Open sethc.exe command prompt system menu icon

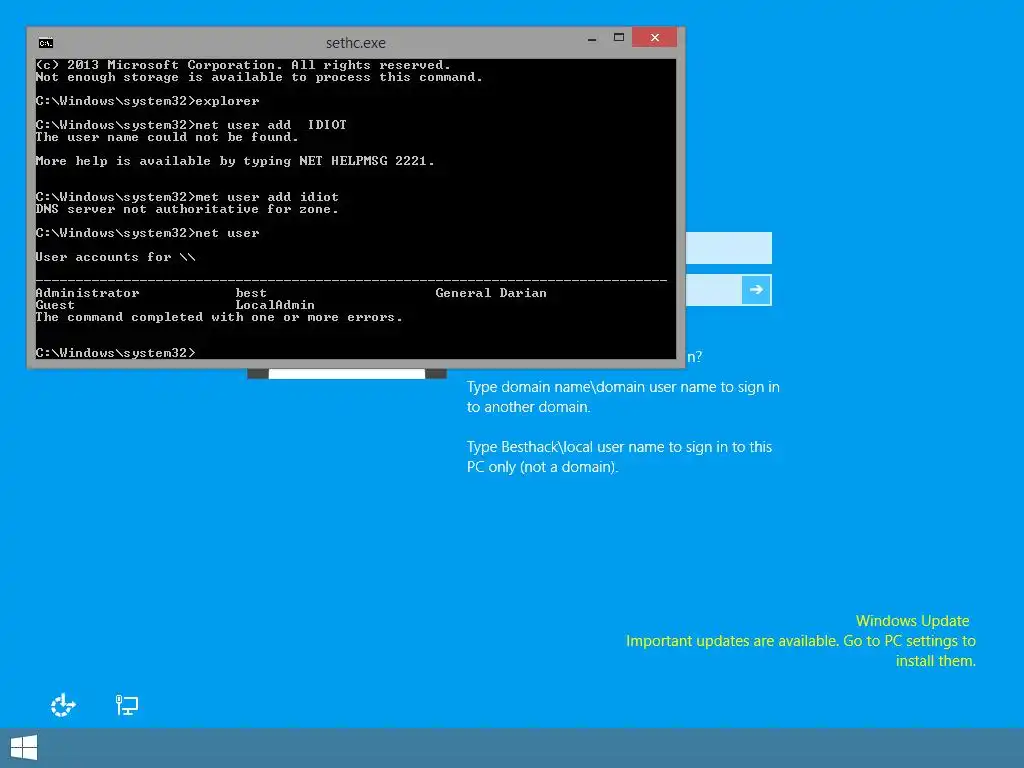46,43
